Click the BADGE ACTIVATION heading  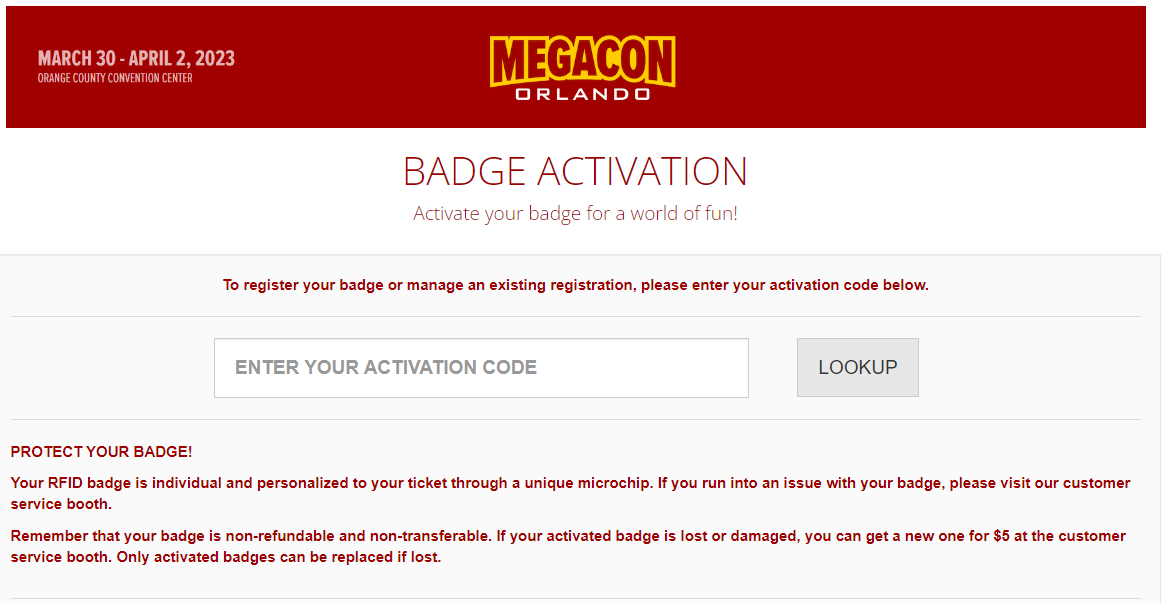(575, 171)
